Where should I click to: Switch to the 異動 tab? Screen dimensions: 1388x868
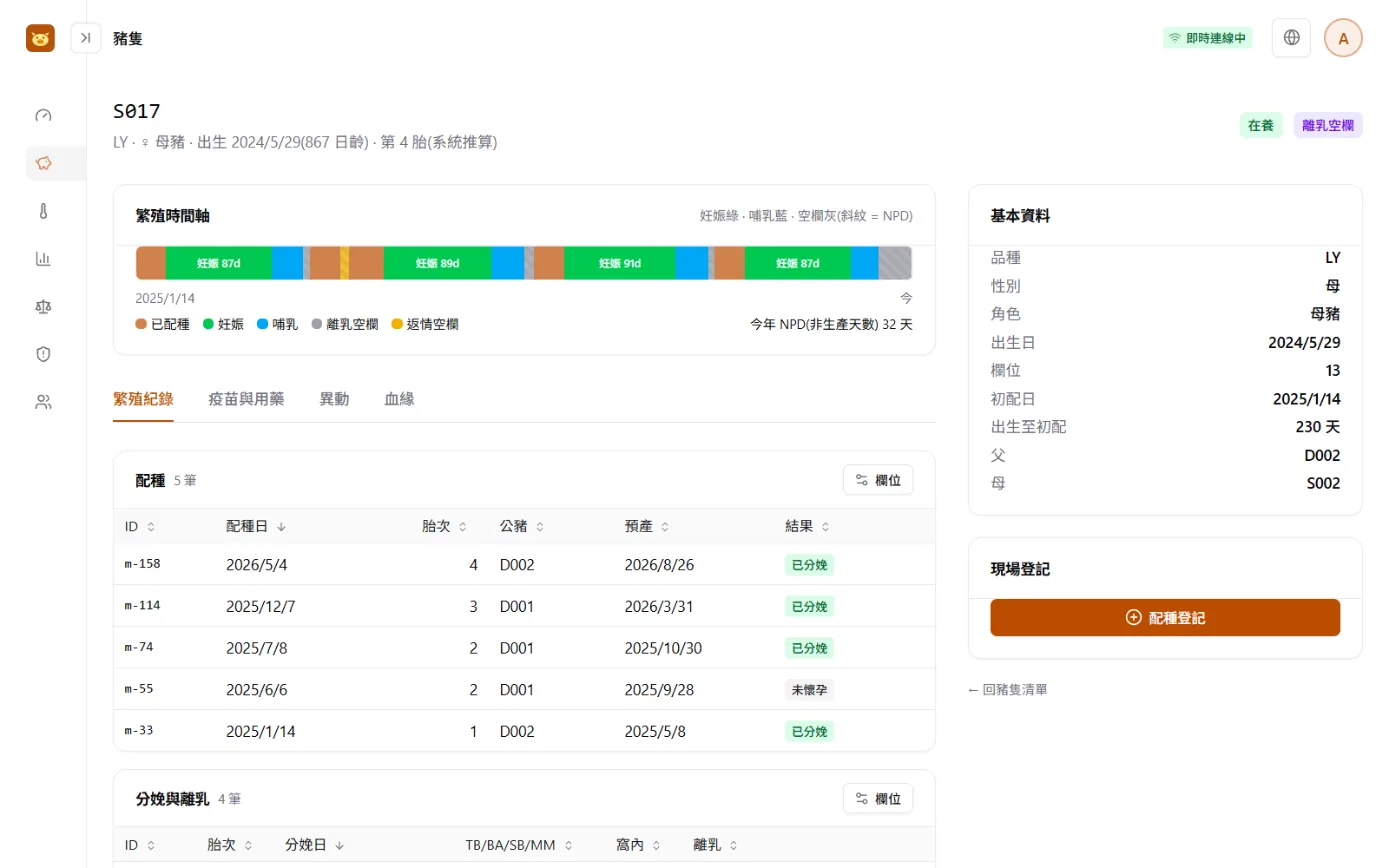[x=334, y=399]
